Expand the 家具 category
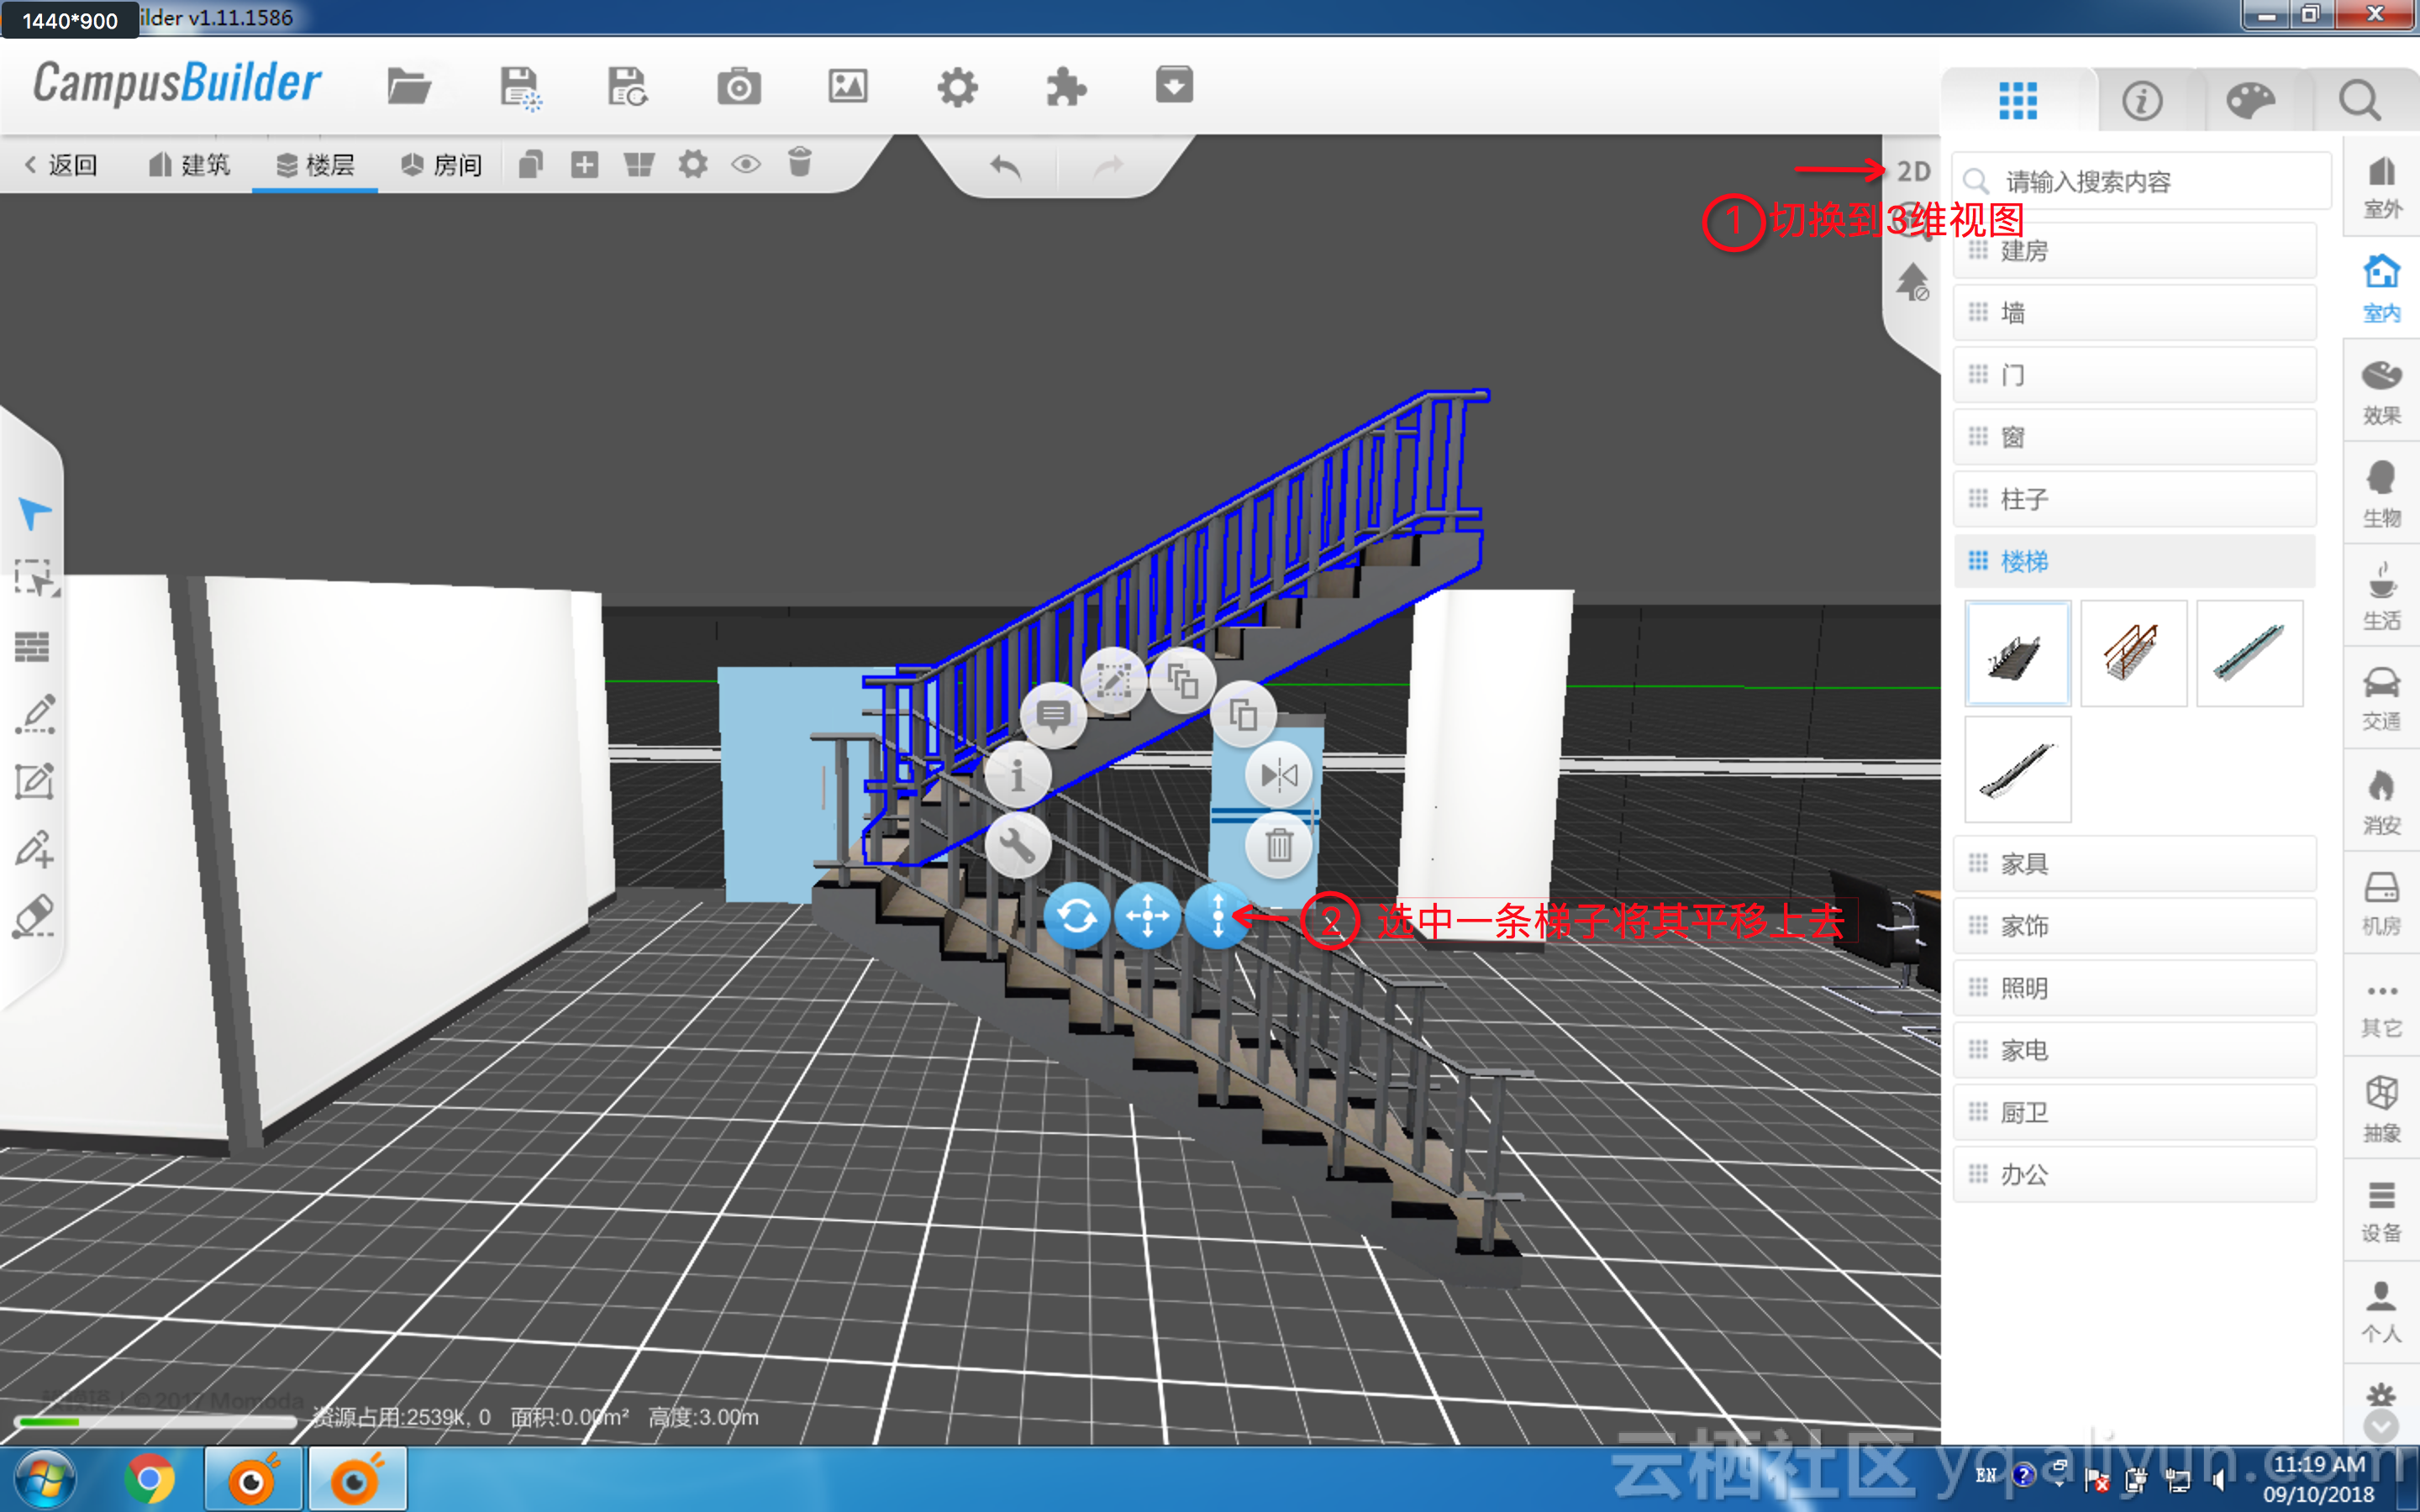This screenshot has height=1512, width=2420. tap(2135, 864)
